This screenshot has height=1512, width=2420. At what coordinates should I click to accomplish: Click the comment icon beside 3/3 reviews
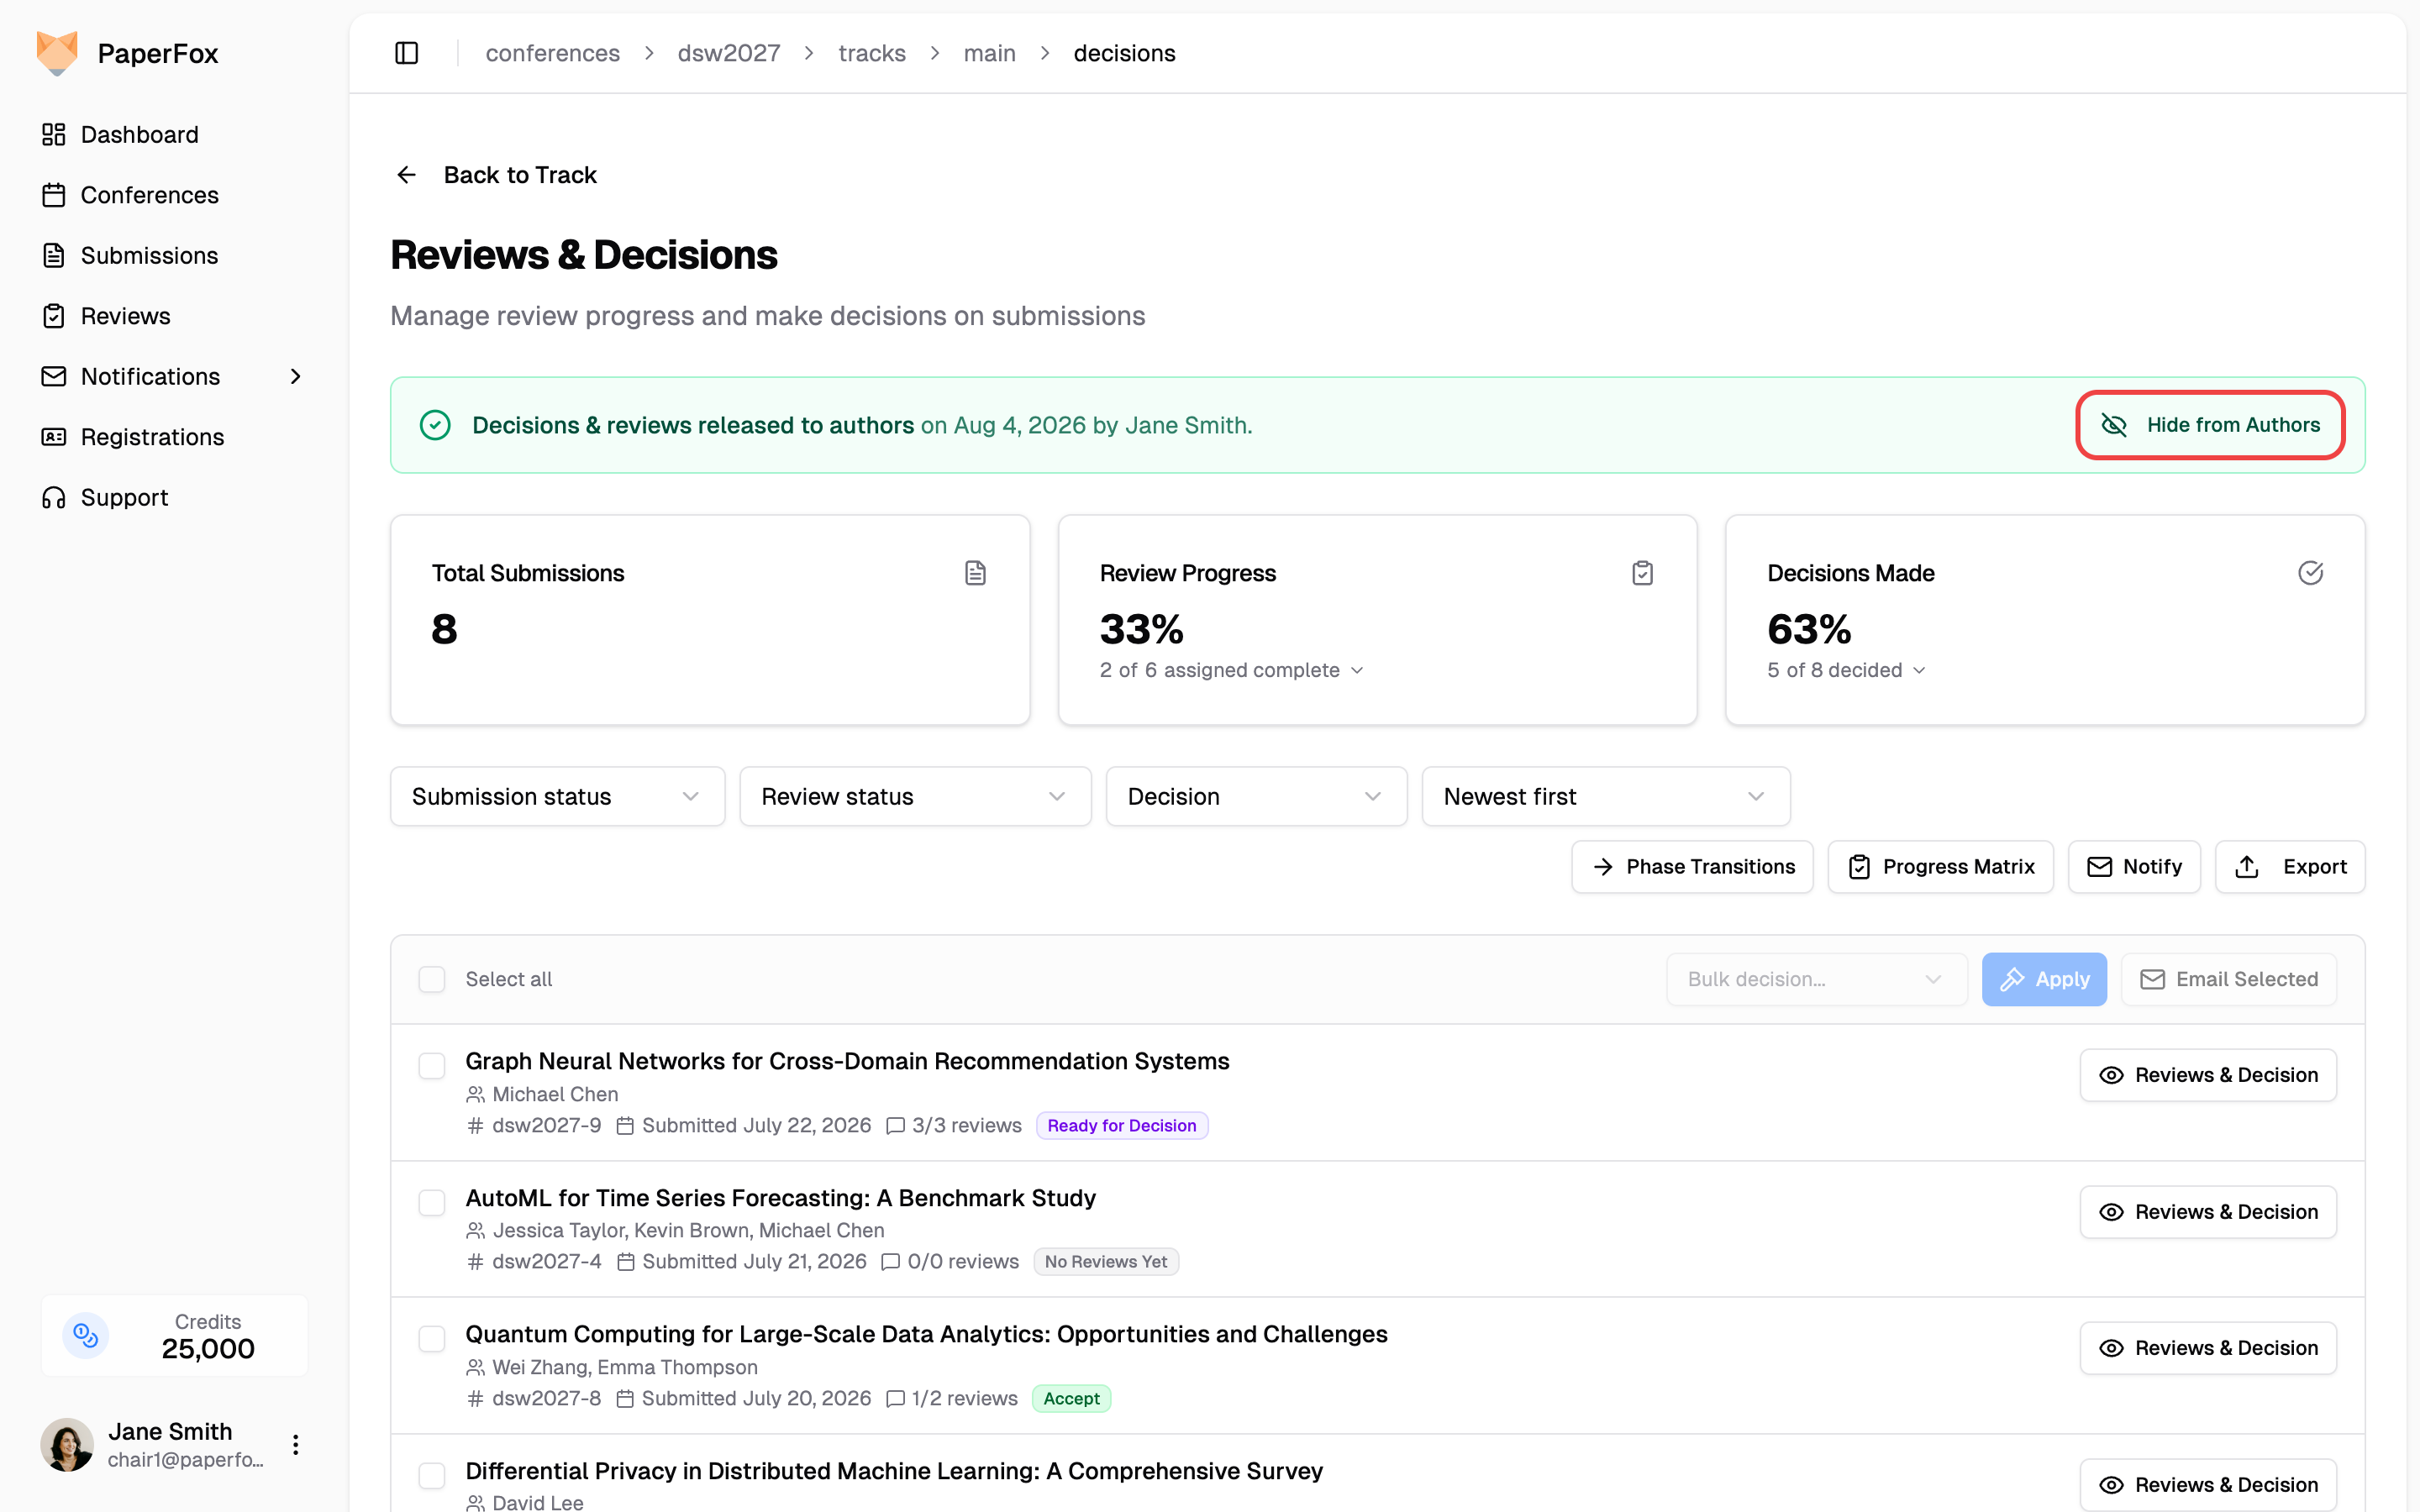click(896, 1126)
